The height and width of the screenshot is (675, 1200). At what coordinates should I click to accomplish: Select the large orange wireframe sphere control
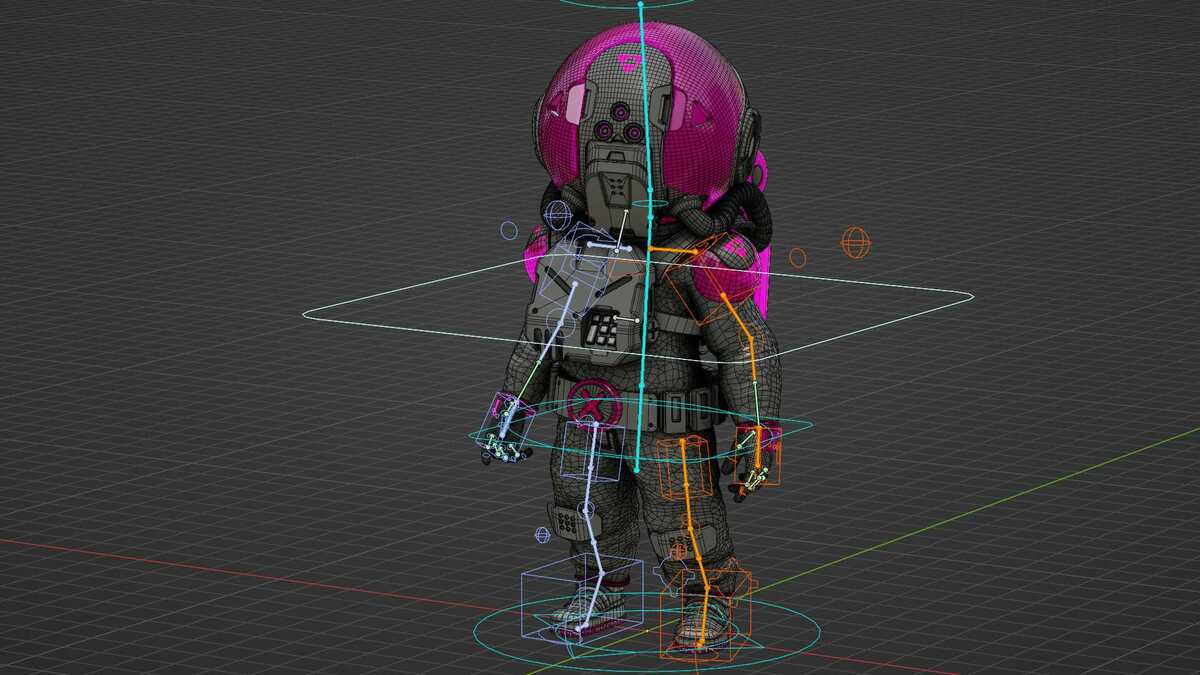[x=855, y=242]
